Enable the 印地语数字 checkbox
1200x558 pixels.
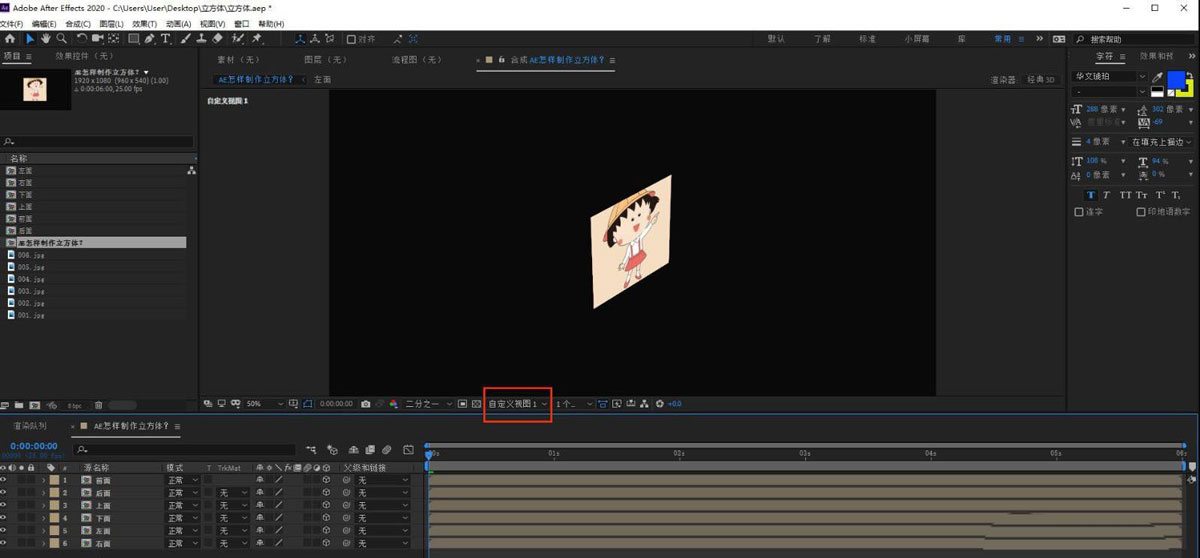[x=1140, y=212]
